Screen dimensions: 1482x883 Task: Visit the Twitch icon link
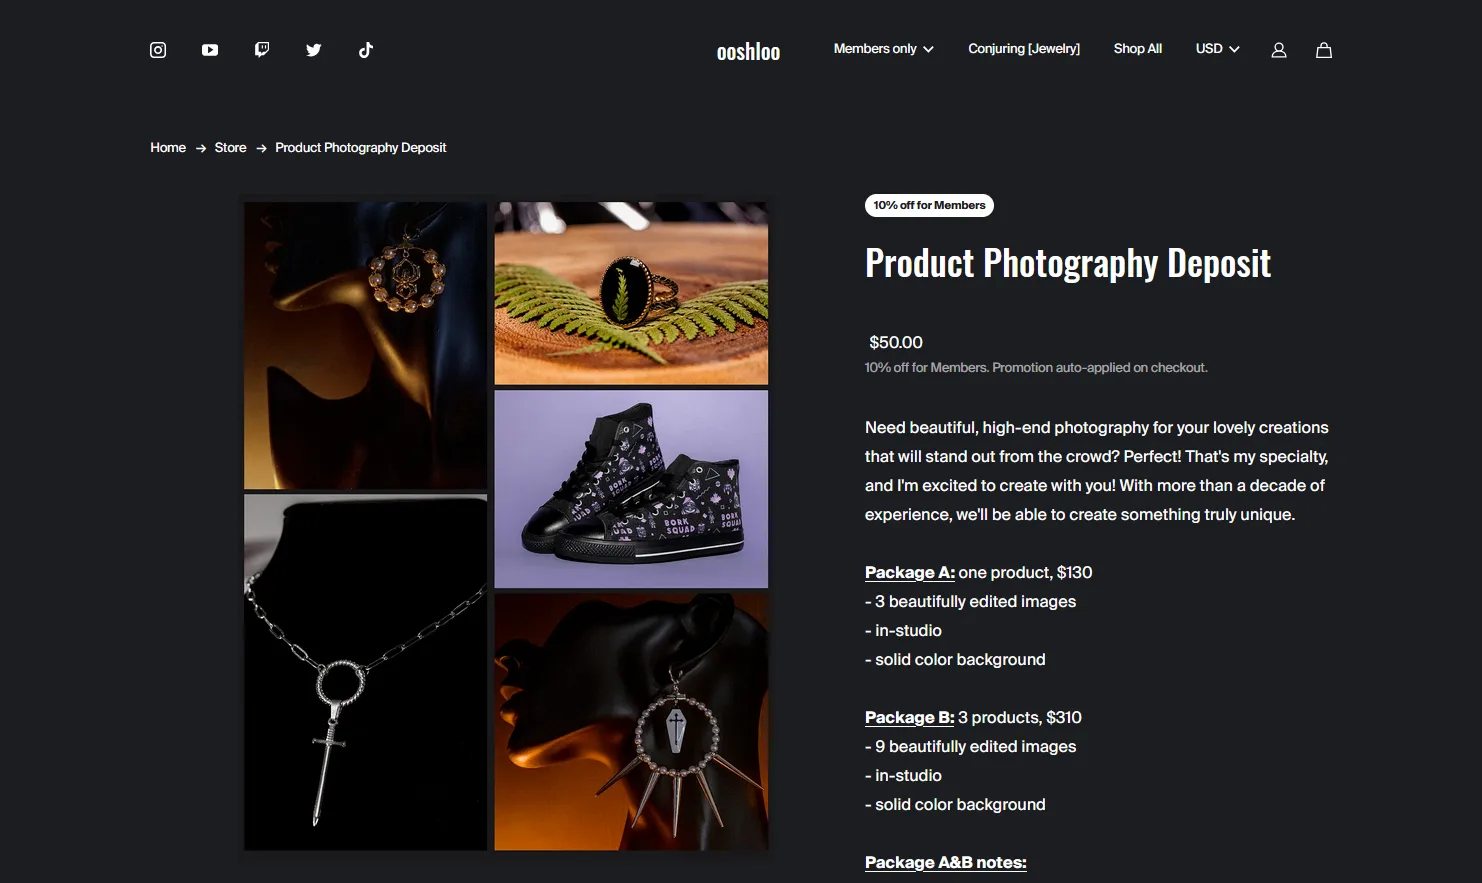pyautogui.click(x=262, y=50)
